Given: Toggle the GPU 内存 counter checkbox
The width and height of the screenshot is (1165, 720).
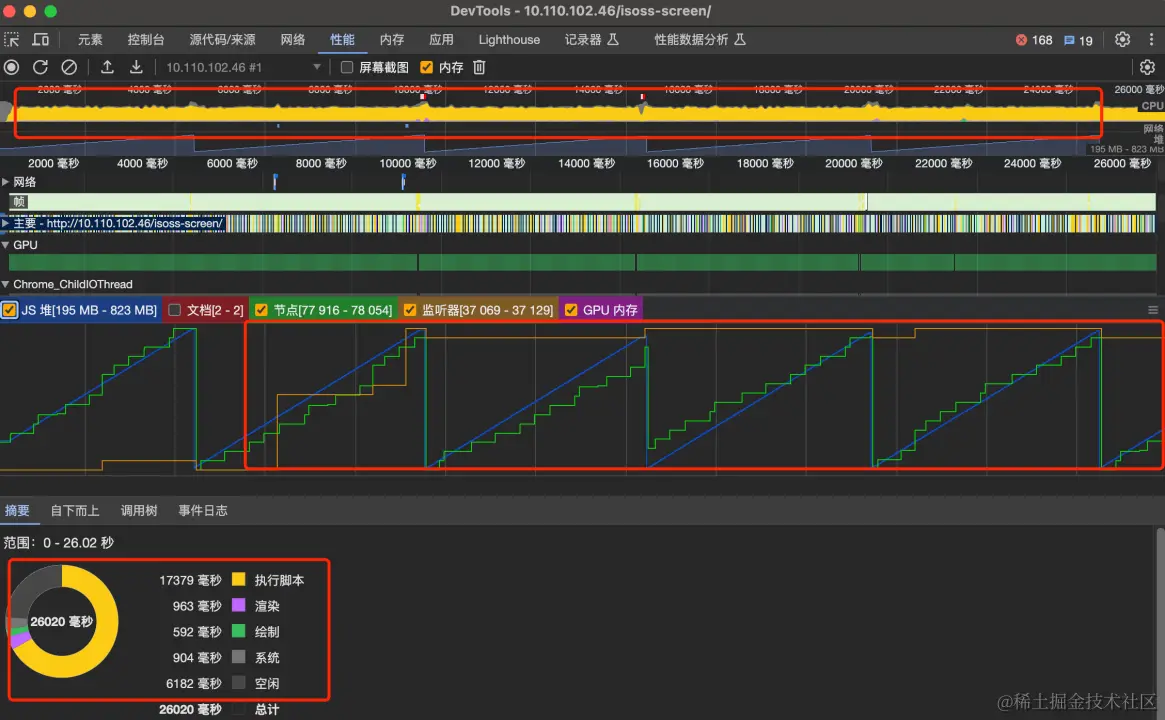Looking at the screenshot, I should click(x=571, y=310).
